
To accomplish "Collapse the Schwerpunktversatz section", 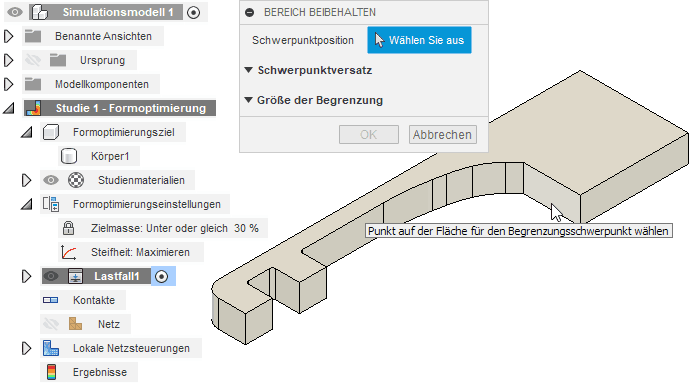I will coord(248,70).
